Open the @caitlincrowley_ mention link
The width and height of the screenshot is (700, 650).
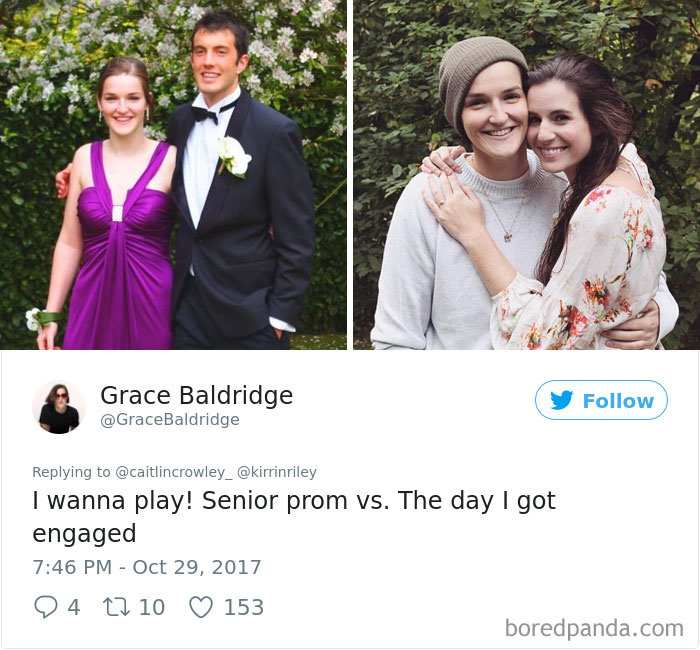(x=174, y=472)
